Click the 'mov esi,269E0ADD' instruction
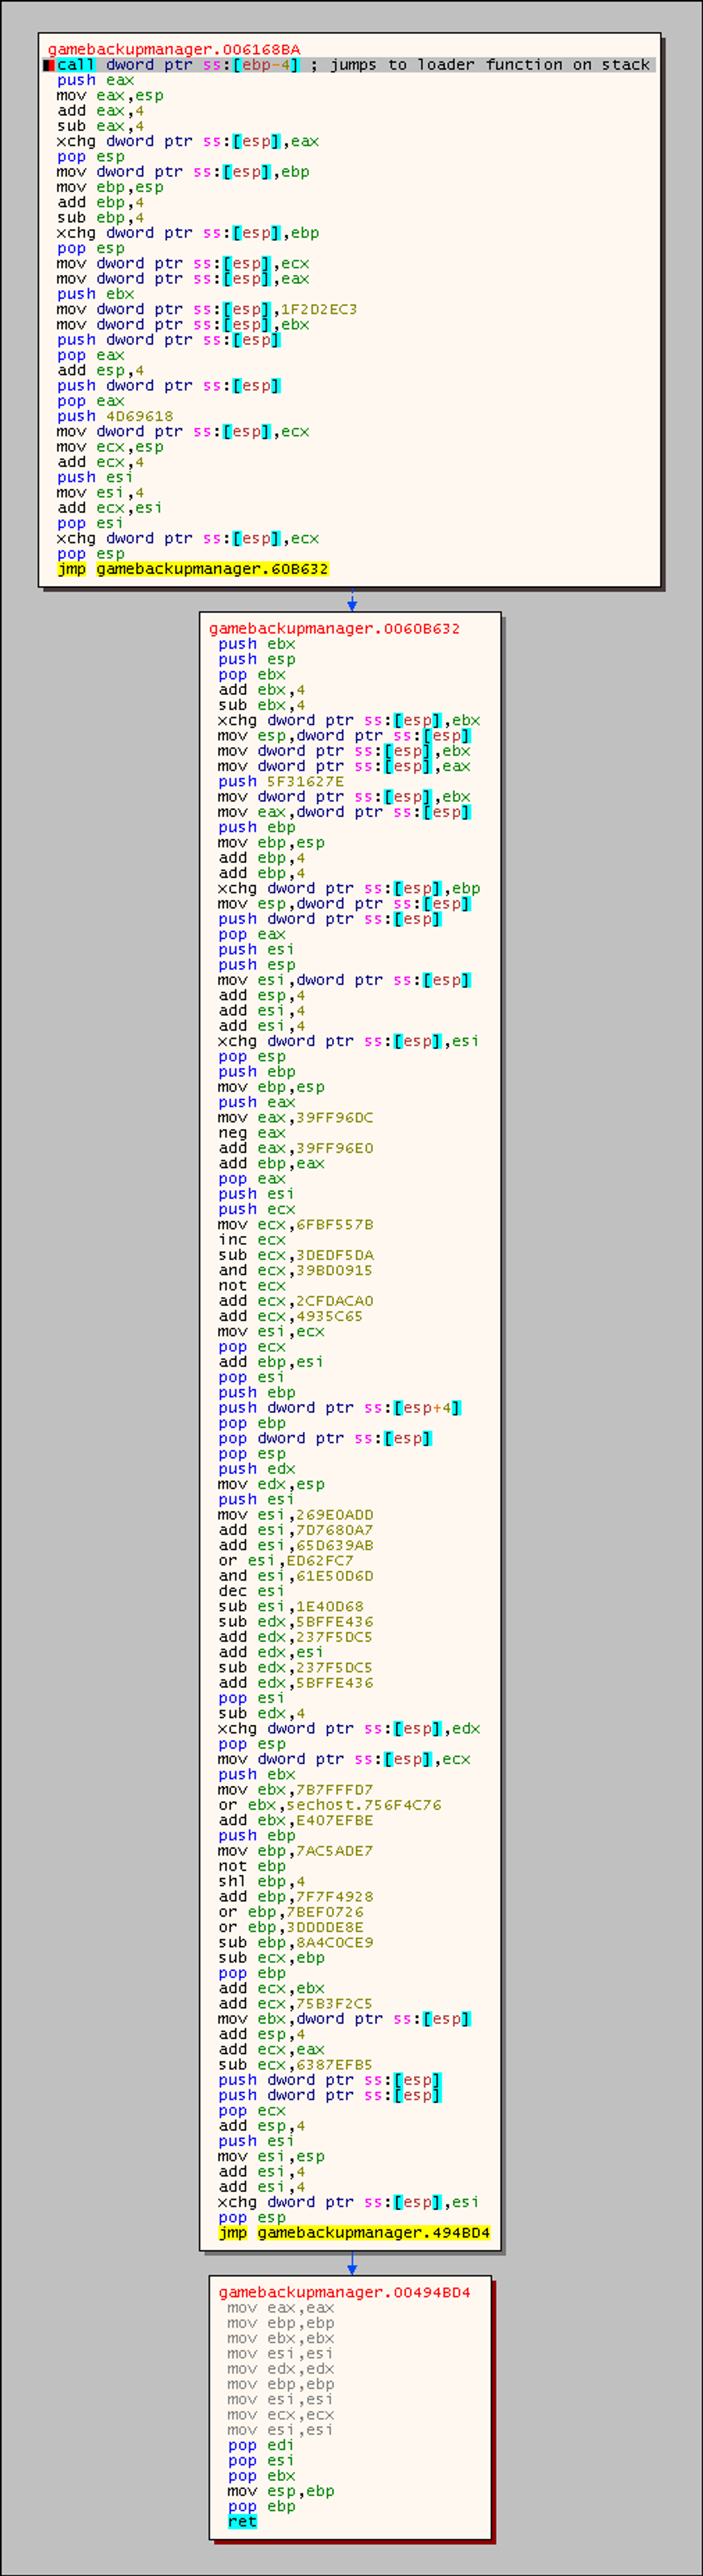Screen dimensions: 703x2576 click(295, 1515)
